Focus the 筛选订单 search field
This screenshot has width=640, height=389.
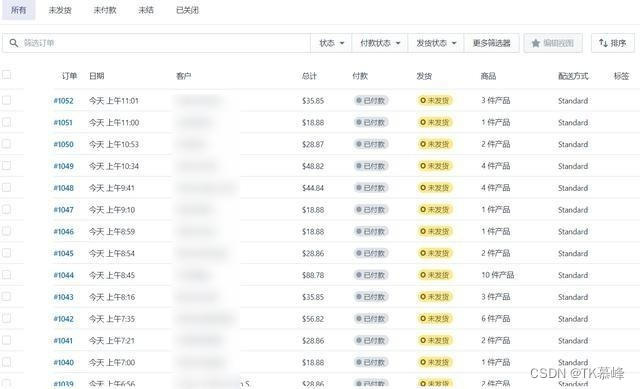coord(156,43)
